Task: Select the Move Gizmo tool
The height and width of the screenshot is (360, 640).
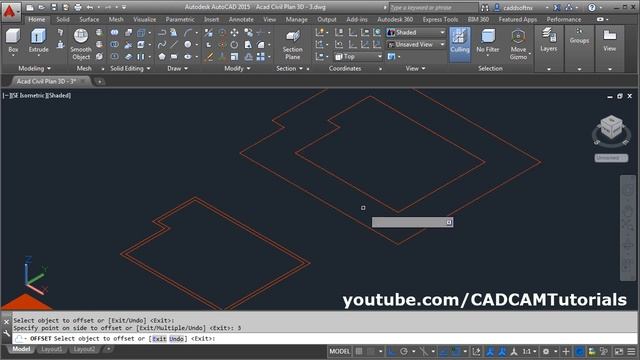Action: (x=518, y=44)
